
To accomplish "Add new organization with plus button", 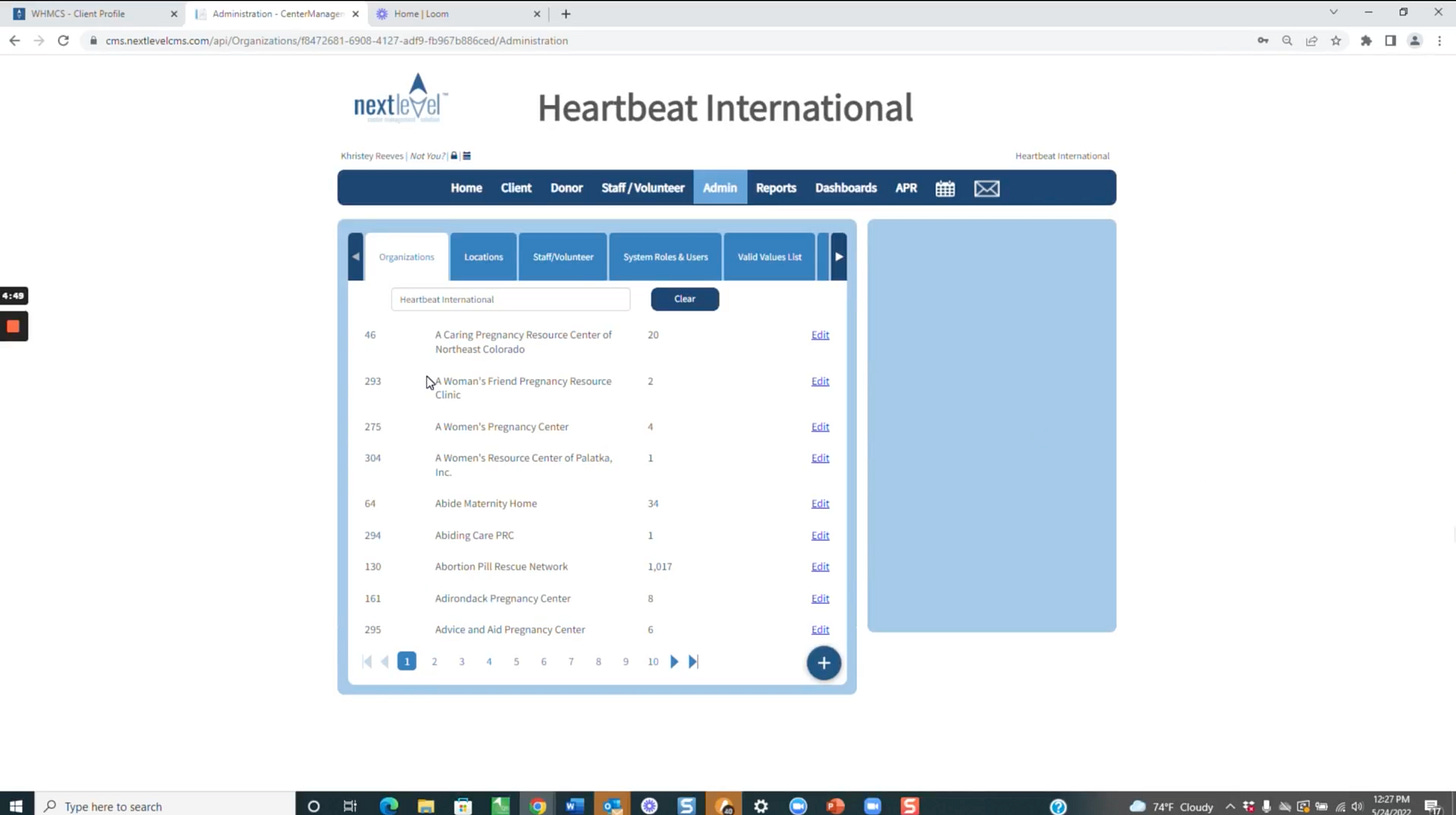I will (824, 663).
